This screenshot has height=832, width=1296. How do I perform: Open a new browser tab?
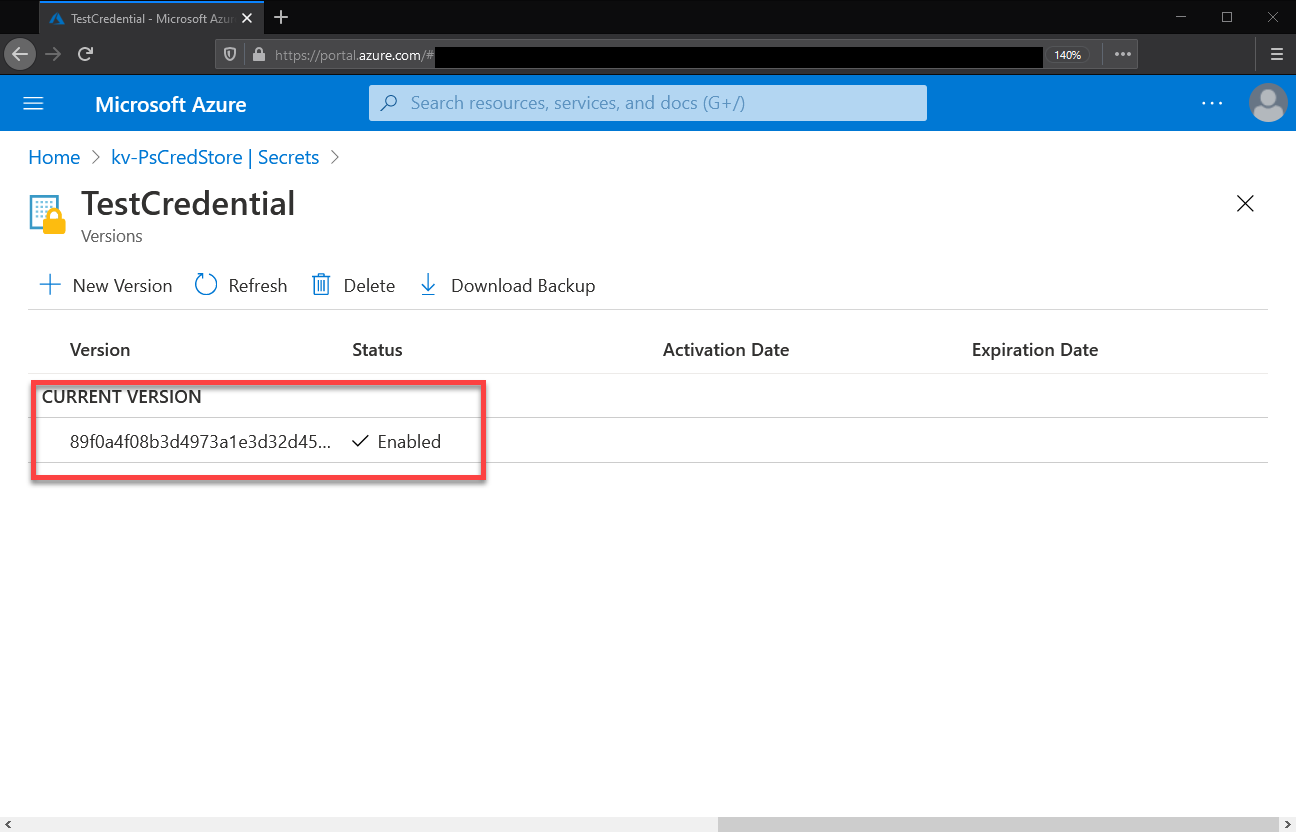point(281,17)
